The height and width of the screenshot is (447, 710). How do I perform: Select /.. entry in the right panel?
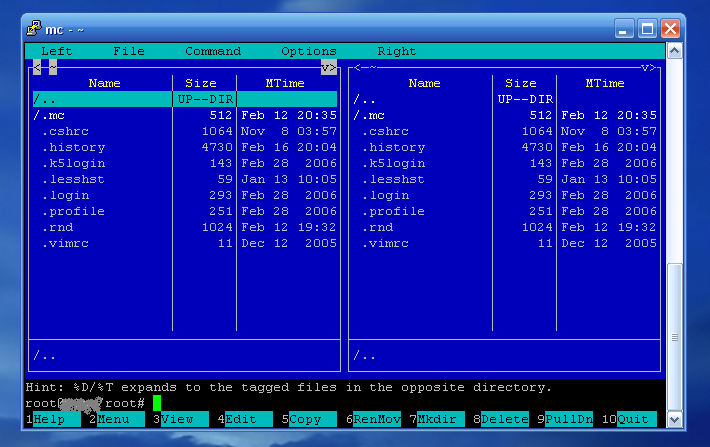pos(505,99)
